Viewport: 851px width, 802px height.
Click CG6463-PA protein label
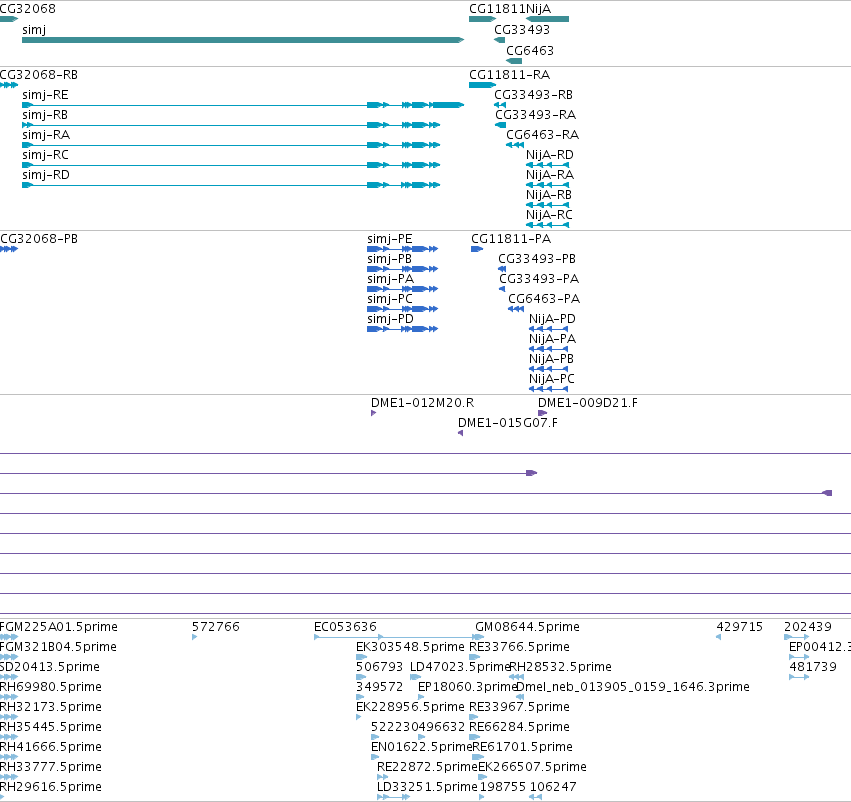(x=544, y=298)
